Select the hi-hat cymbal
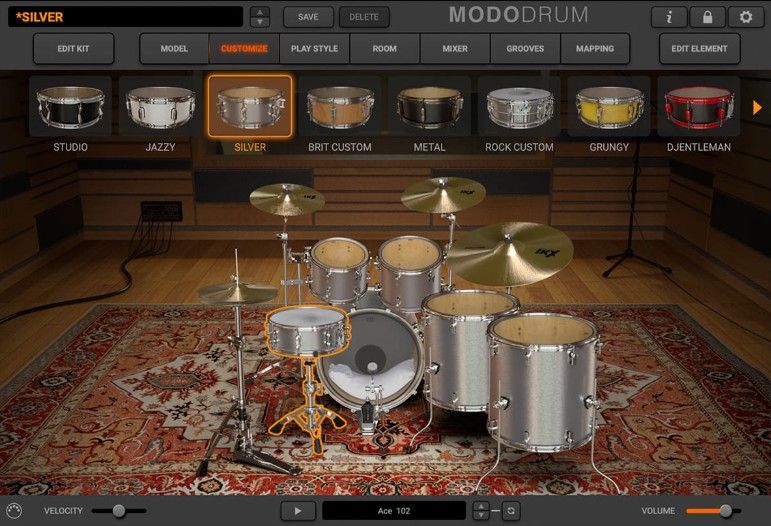 coord(237,293)
